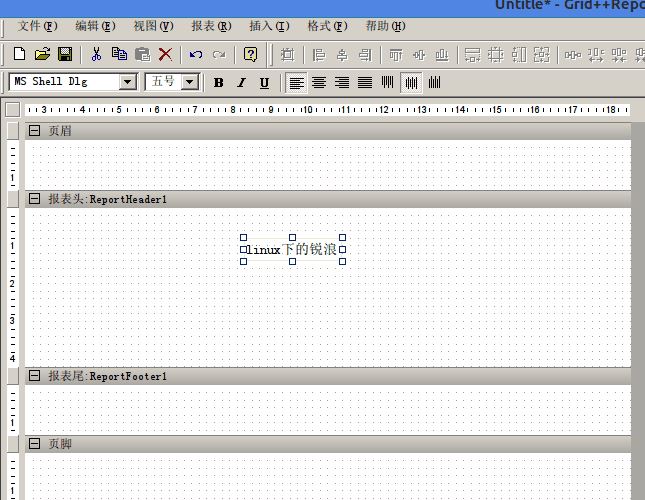Open the 视图(V) menu

(x=153, y=26)
